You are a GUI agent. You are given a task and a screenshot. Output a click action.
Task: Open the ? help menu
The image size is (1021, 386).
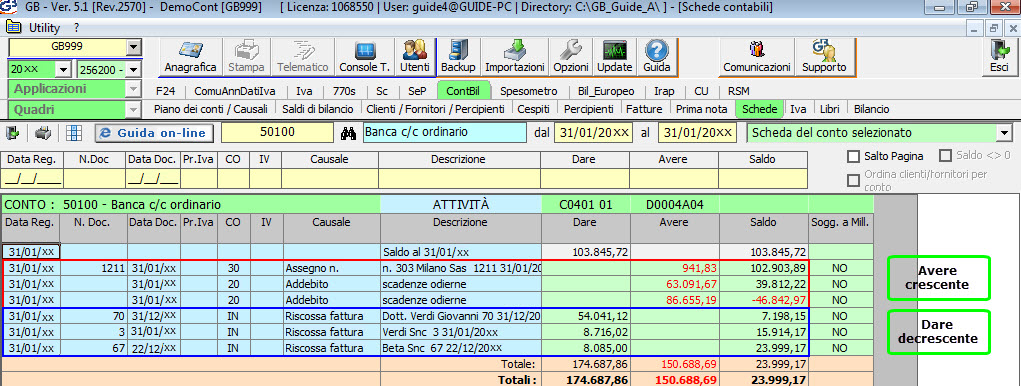76,27
